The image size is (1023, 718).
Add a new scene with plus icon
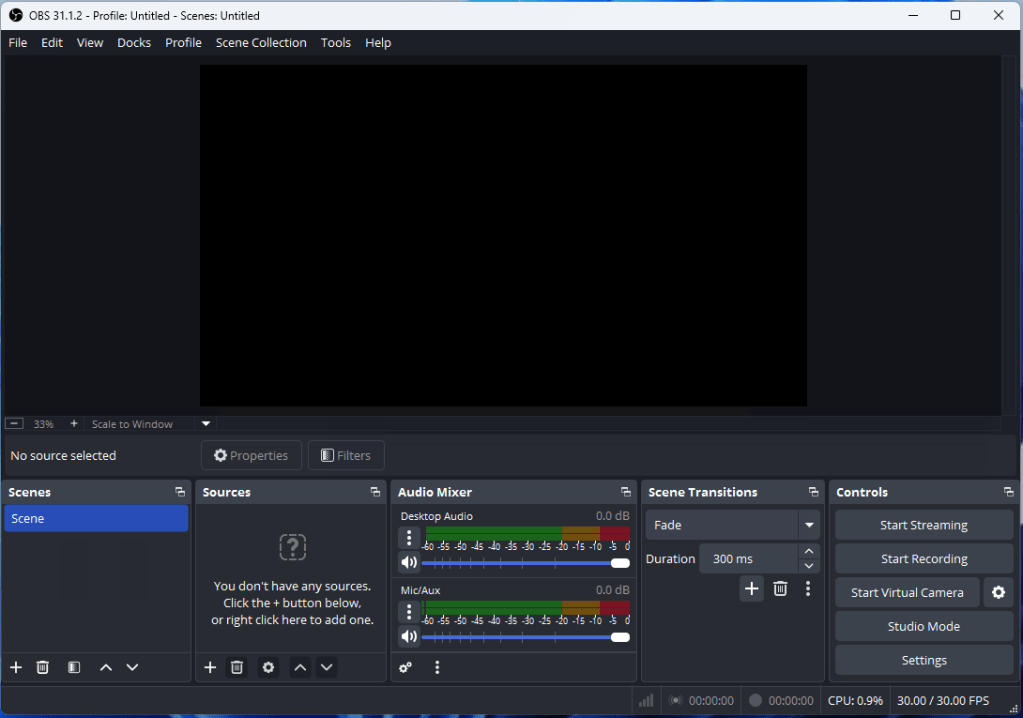click(16, 667)
